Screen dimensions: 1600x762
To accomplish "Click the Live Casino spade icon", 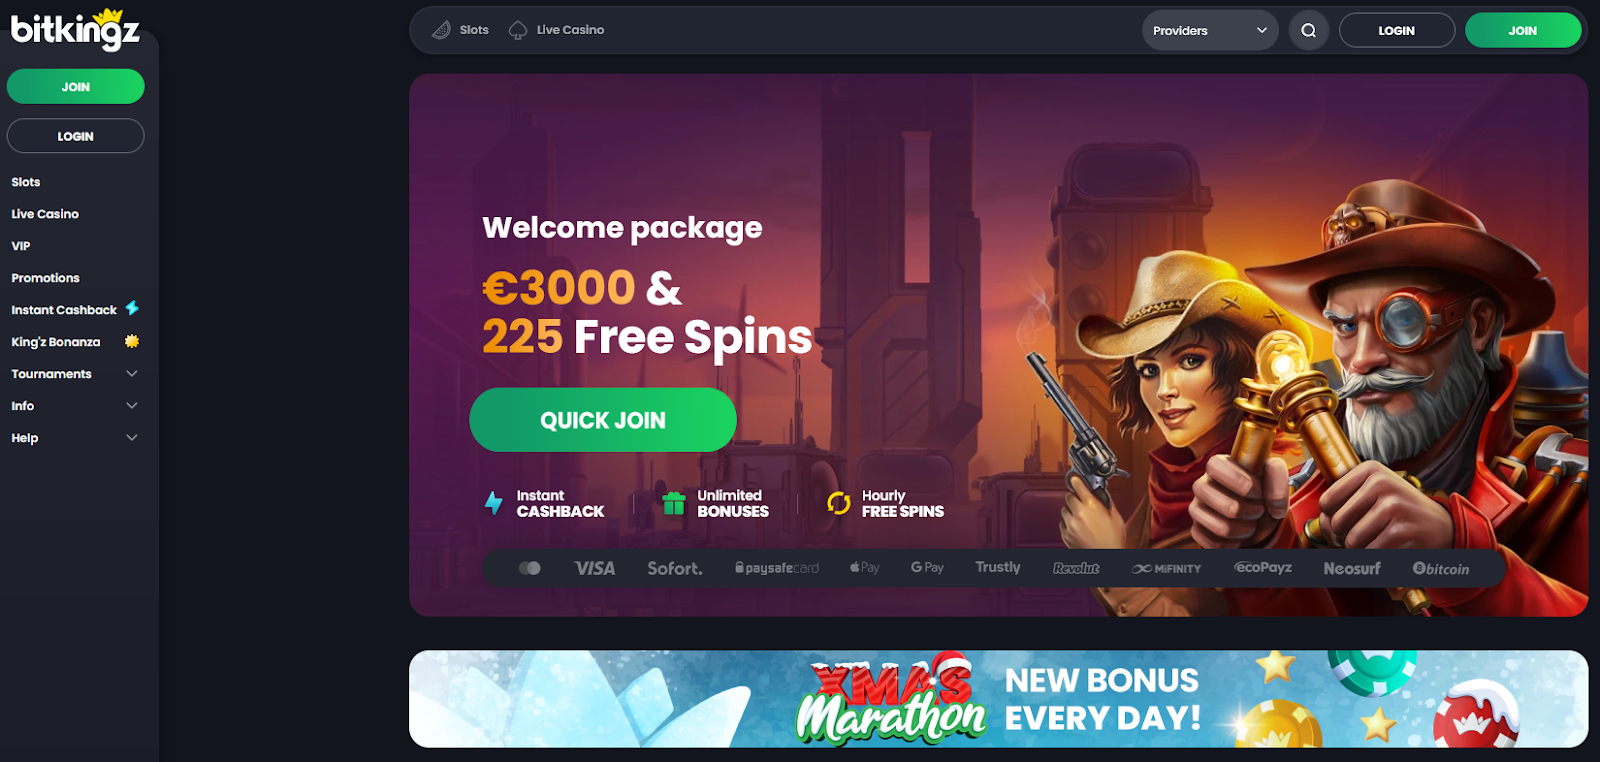I will (x=518, y=30).
